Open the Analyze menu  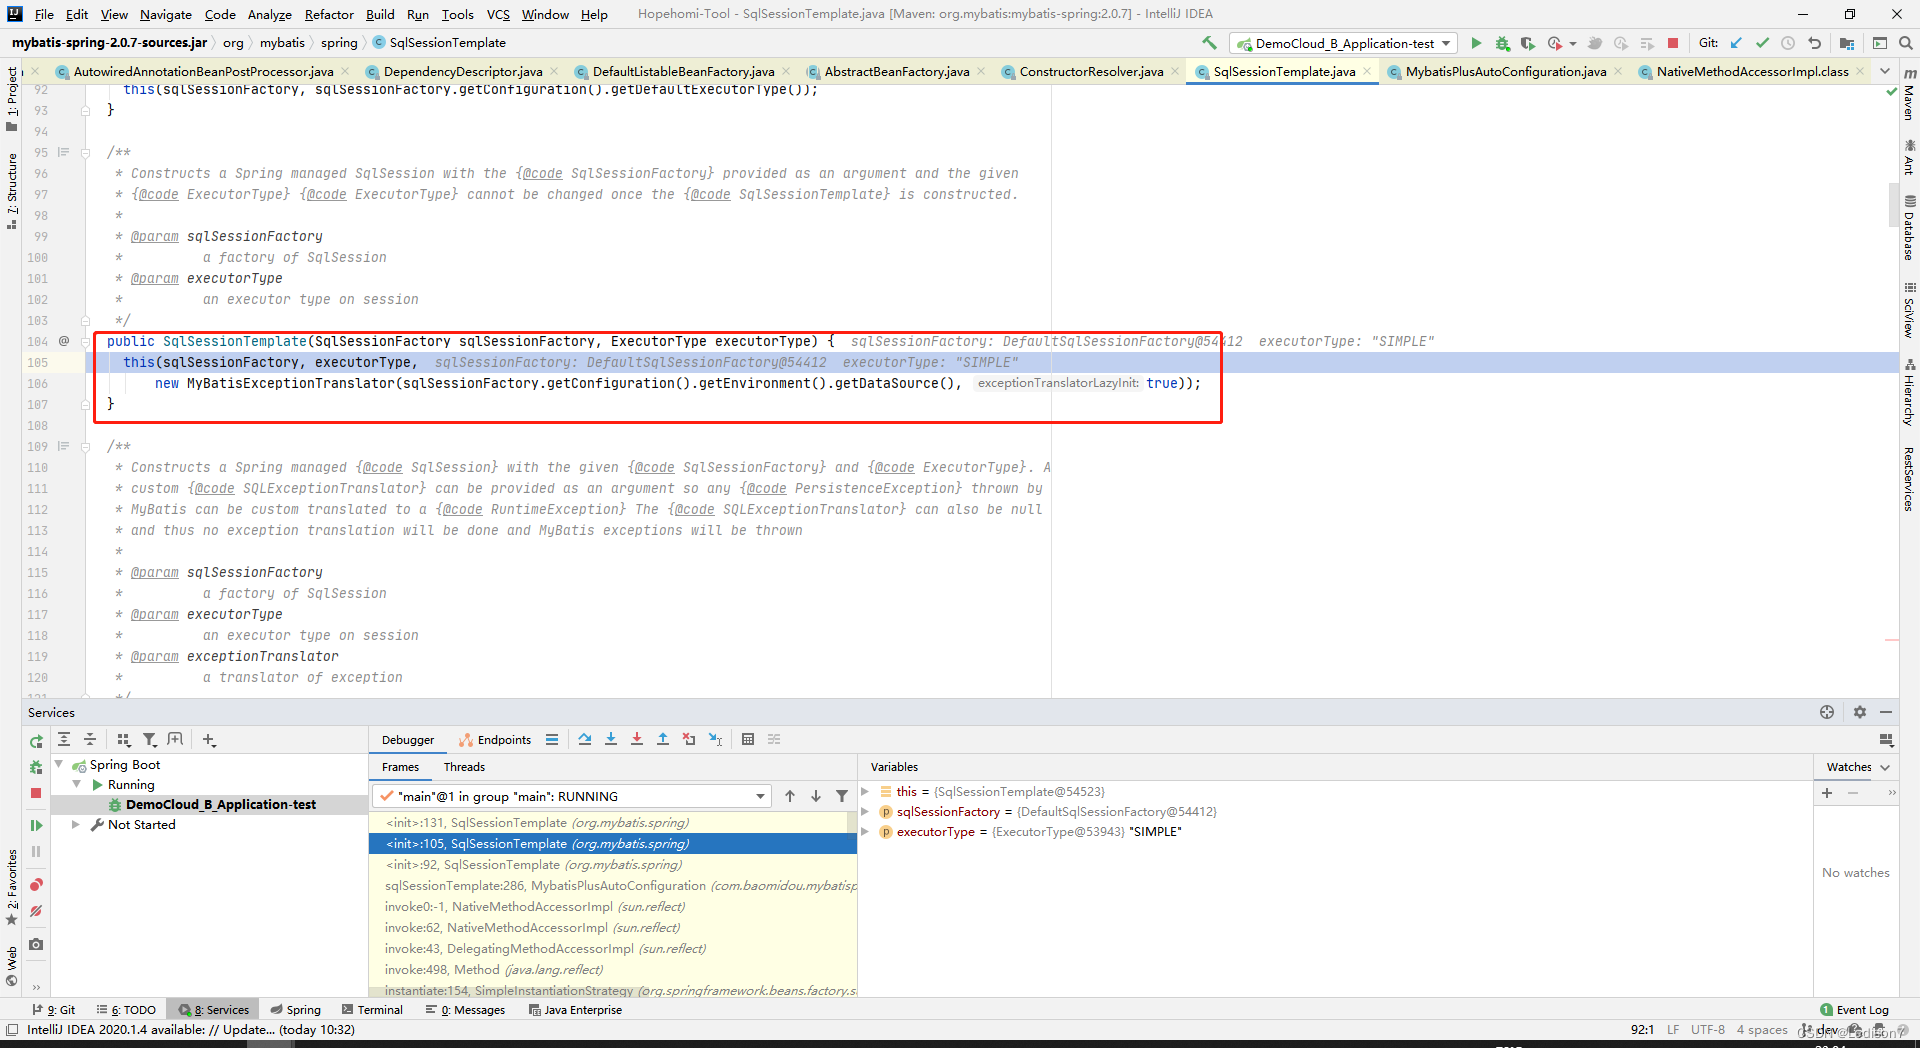(x=270, y=14)
